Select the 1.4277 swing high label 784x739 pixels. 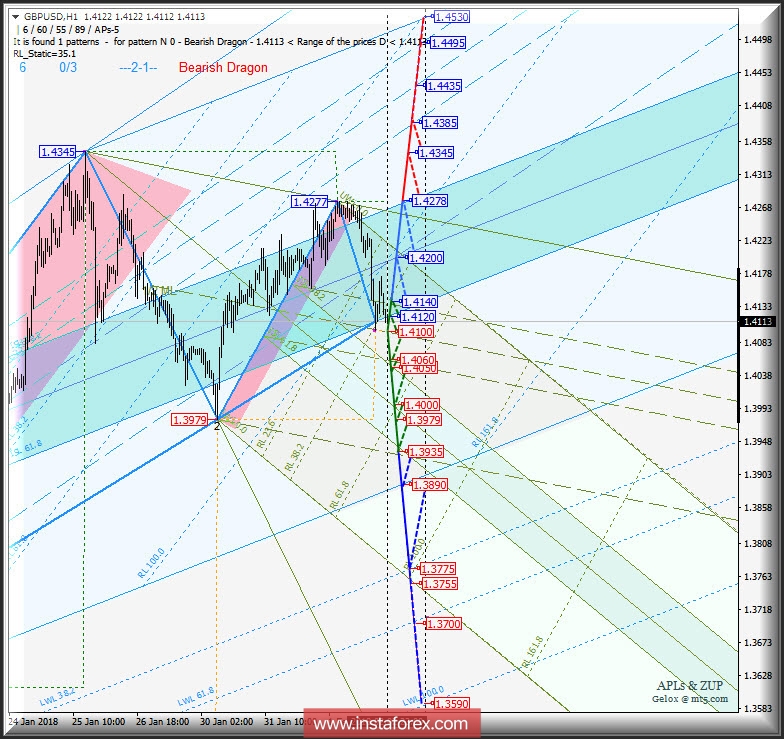click(x=310, y=202)
